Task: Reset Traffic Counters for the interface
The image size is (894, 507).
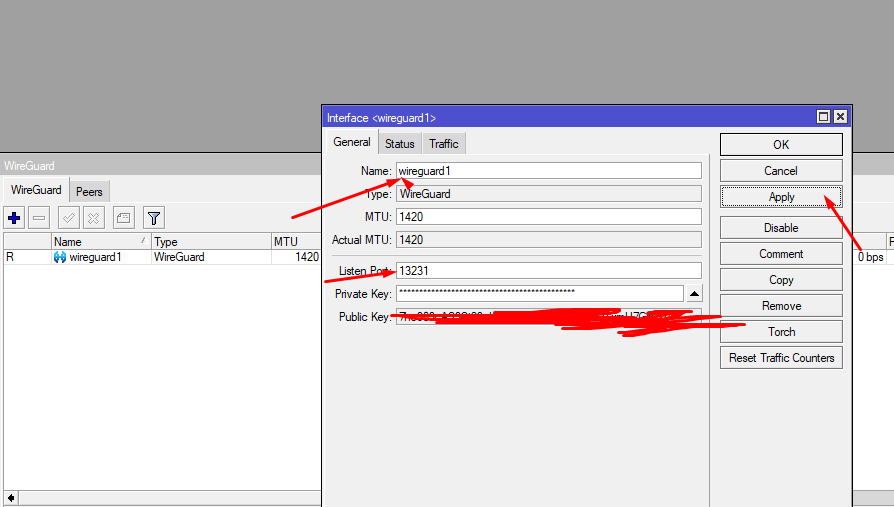Action: pyautogui.click(x=781, y=358)
